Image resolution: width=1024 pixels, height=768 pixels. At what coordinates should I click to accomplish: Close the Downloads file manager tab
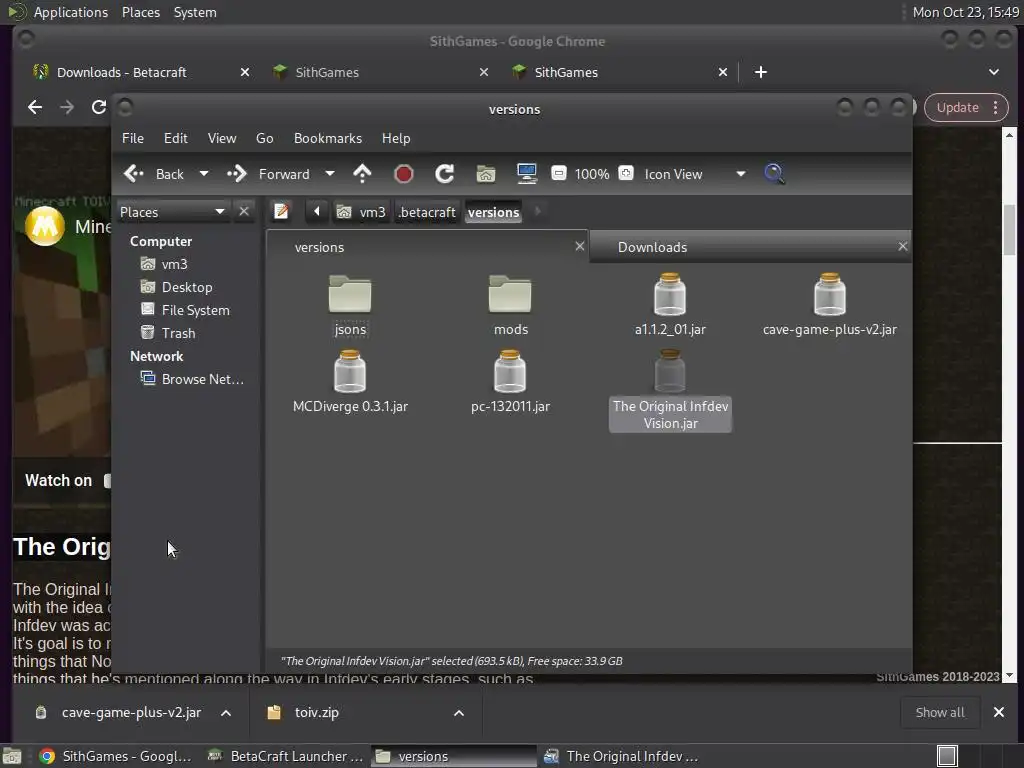point(903,246)
